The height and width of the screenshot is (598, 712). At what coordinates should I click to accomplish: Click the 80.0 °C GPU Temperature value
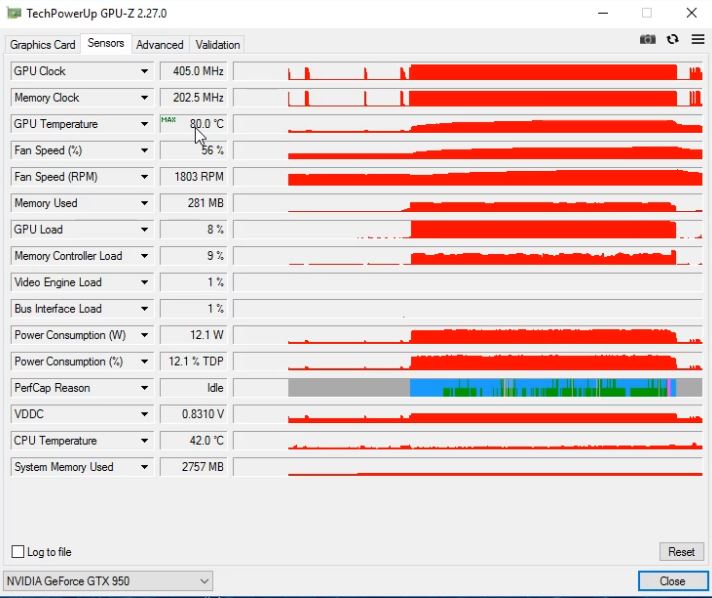tap(193, 124)
